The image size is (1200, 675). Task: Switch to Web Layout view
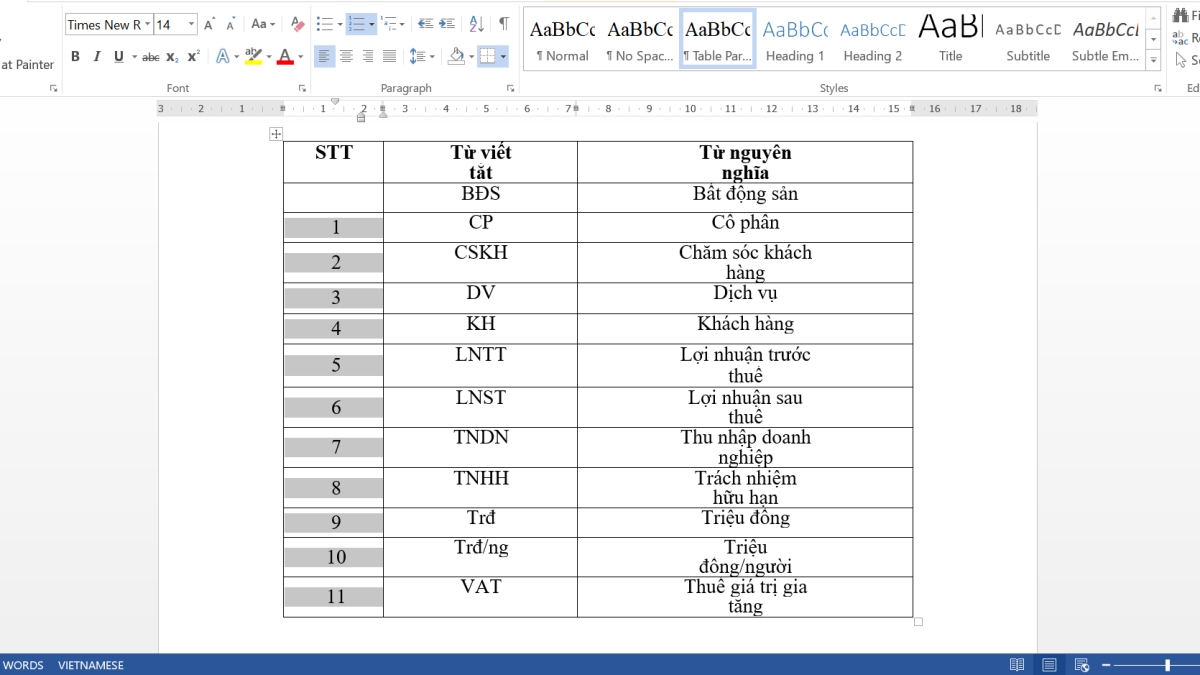1081,664
